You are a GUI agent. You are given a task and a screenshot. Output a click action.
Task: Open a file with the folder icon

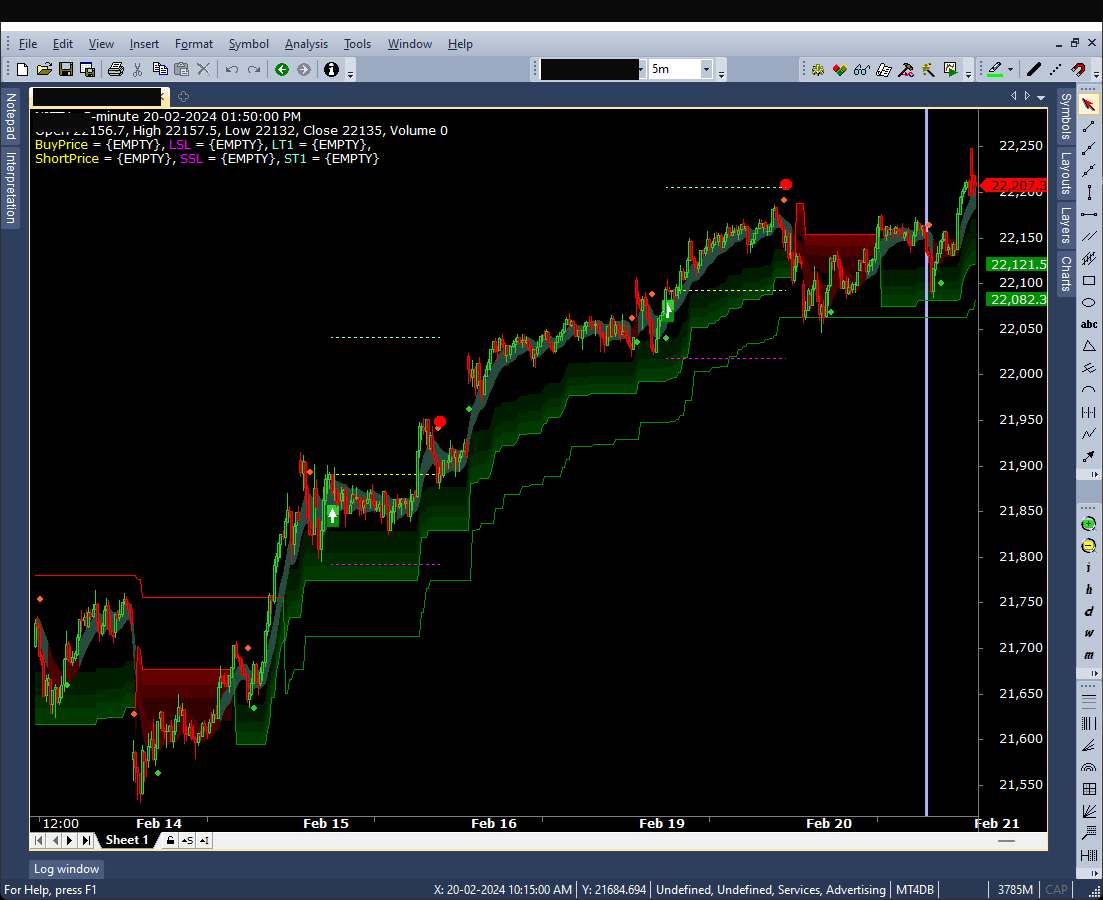44,69
